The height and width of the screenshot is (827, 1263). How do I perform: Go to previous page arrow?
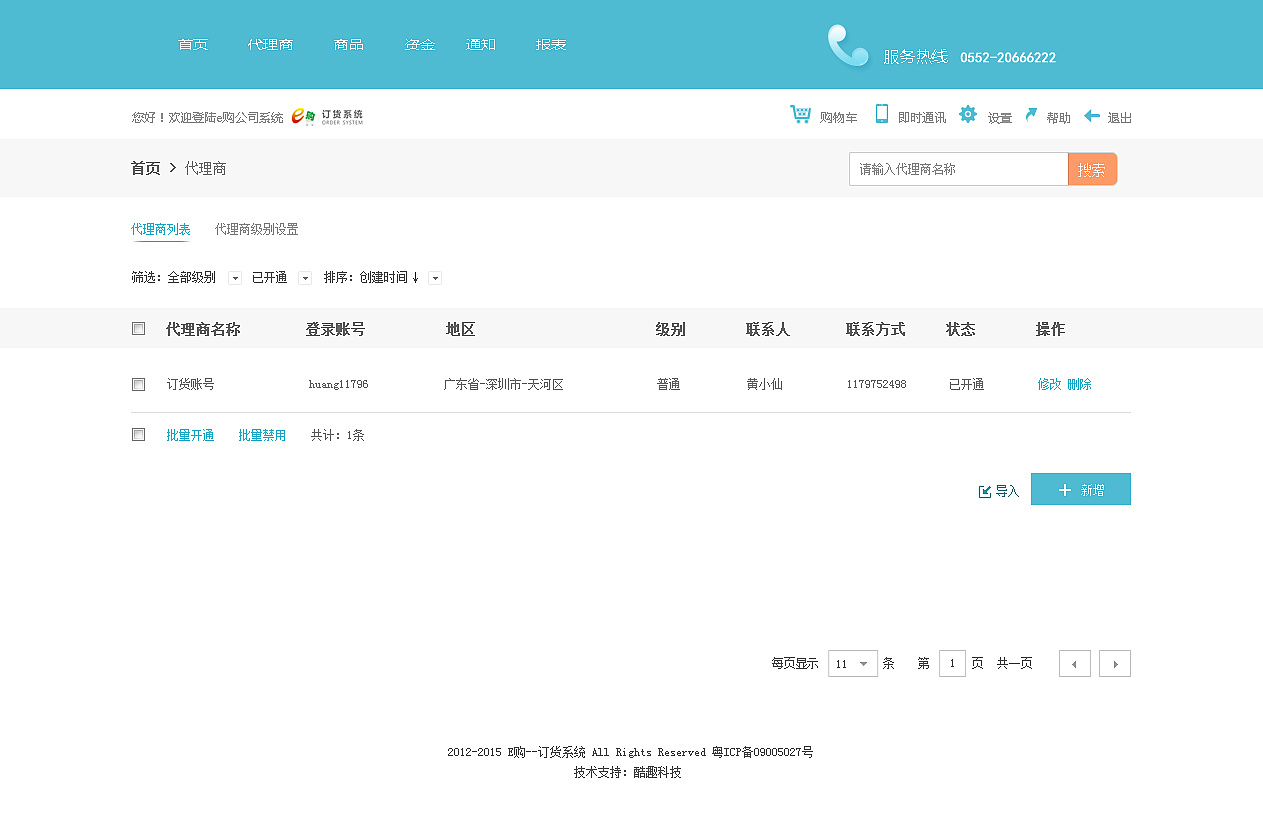[1075, 664]
